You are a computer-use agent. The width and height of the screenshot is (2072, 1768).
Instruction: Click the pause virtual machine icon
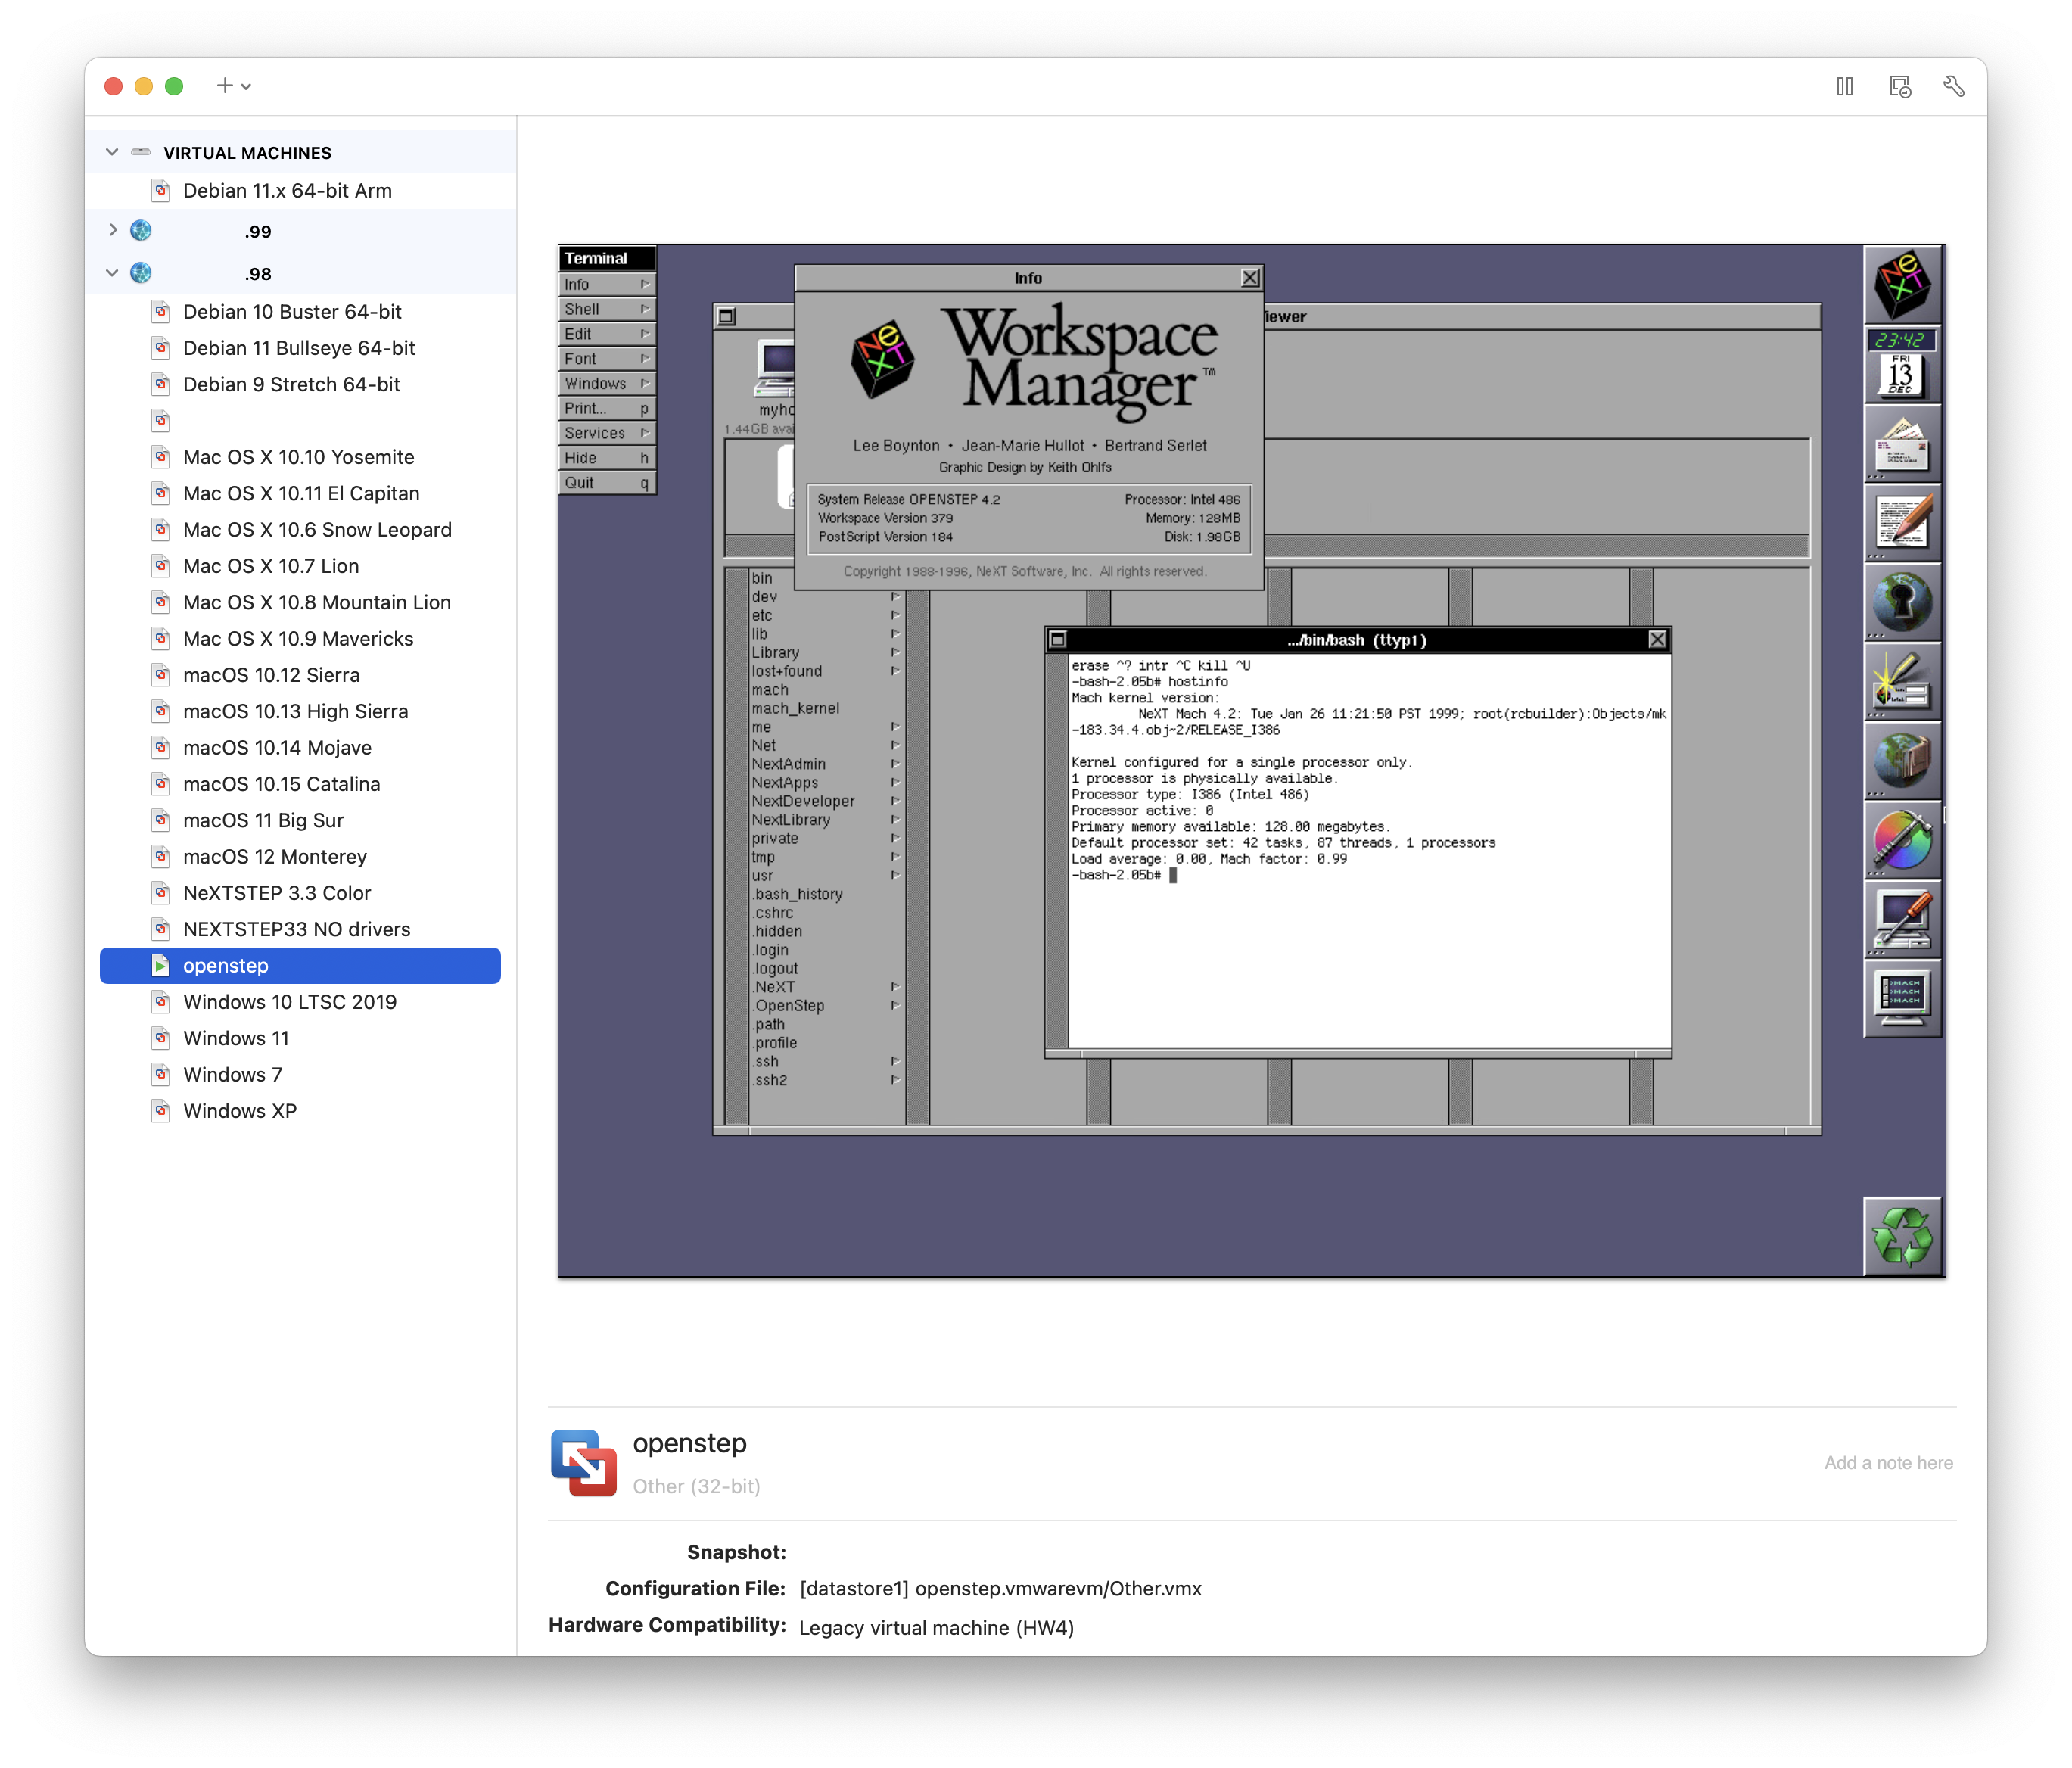[1844, 87]
